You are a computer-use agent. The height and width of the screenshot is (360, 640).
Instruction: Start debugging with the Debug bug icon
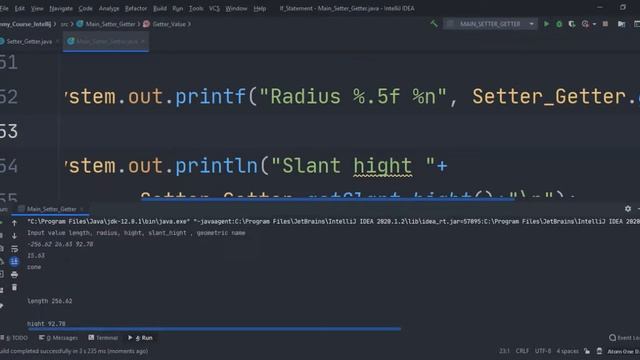(x=559, y=24)
